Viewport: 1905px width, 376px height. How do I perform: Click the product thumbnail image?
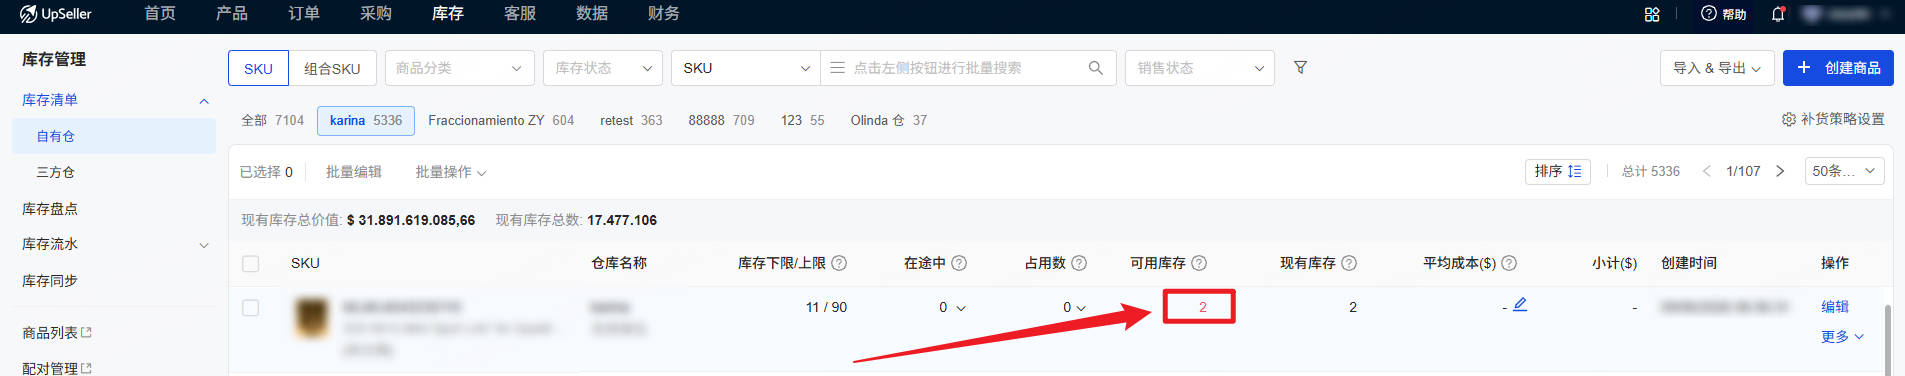pos(311,318)
